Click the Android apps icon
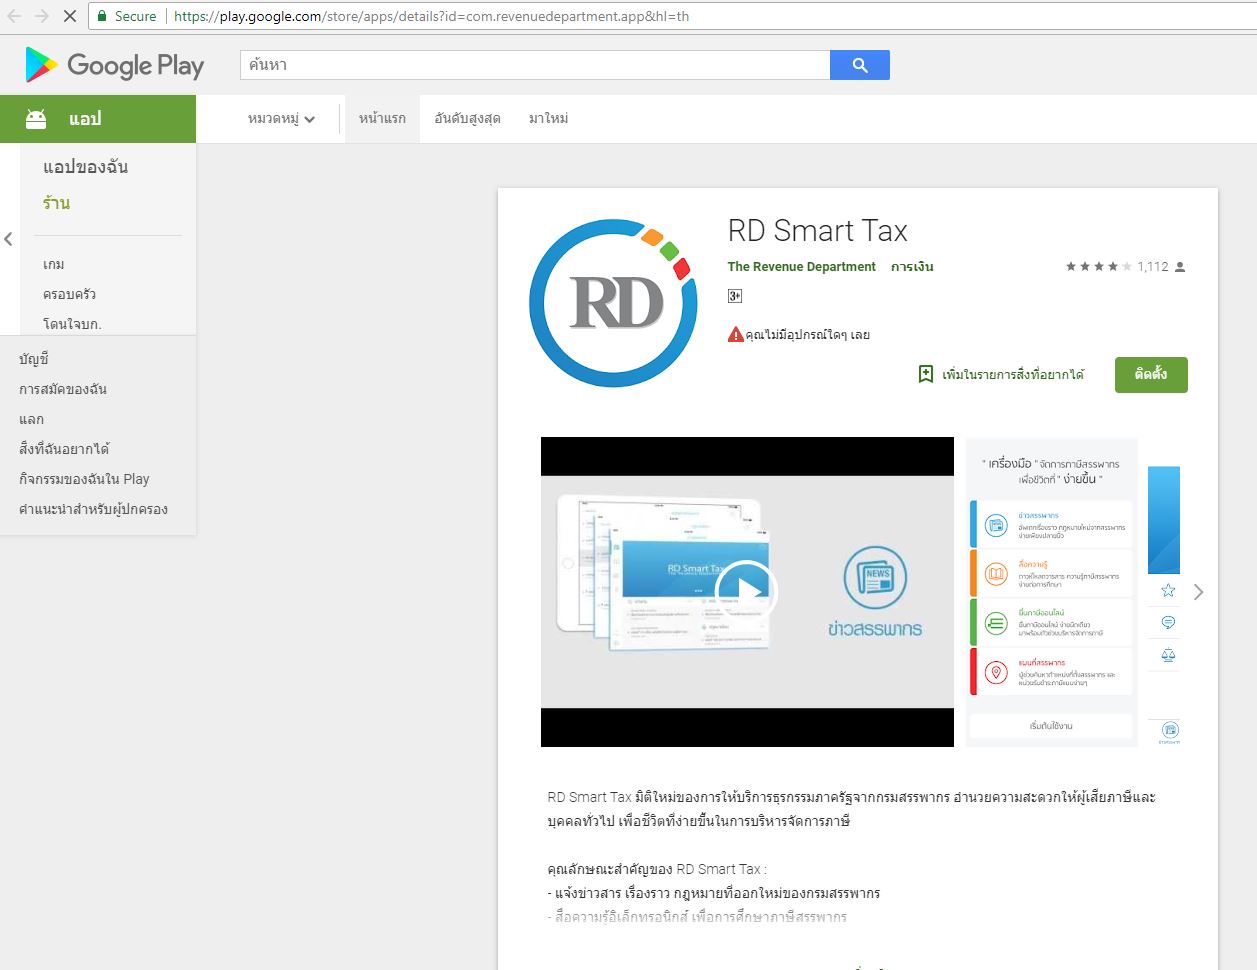Viewport: 1257px width, 970px height. coord(36,119)
